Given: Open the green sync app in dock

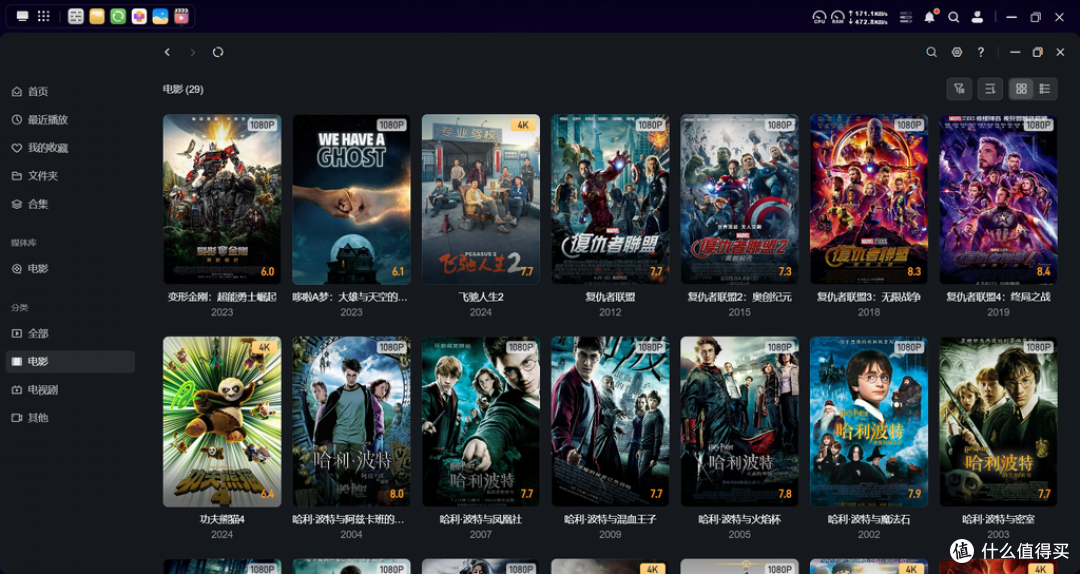Looking at the screenshot, I should pyautogui.click(x=118, y=17).
